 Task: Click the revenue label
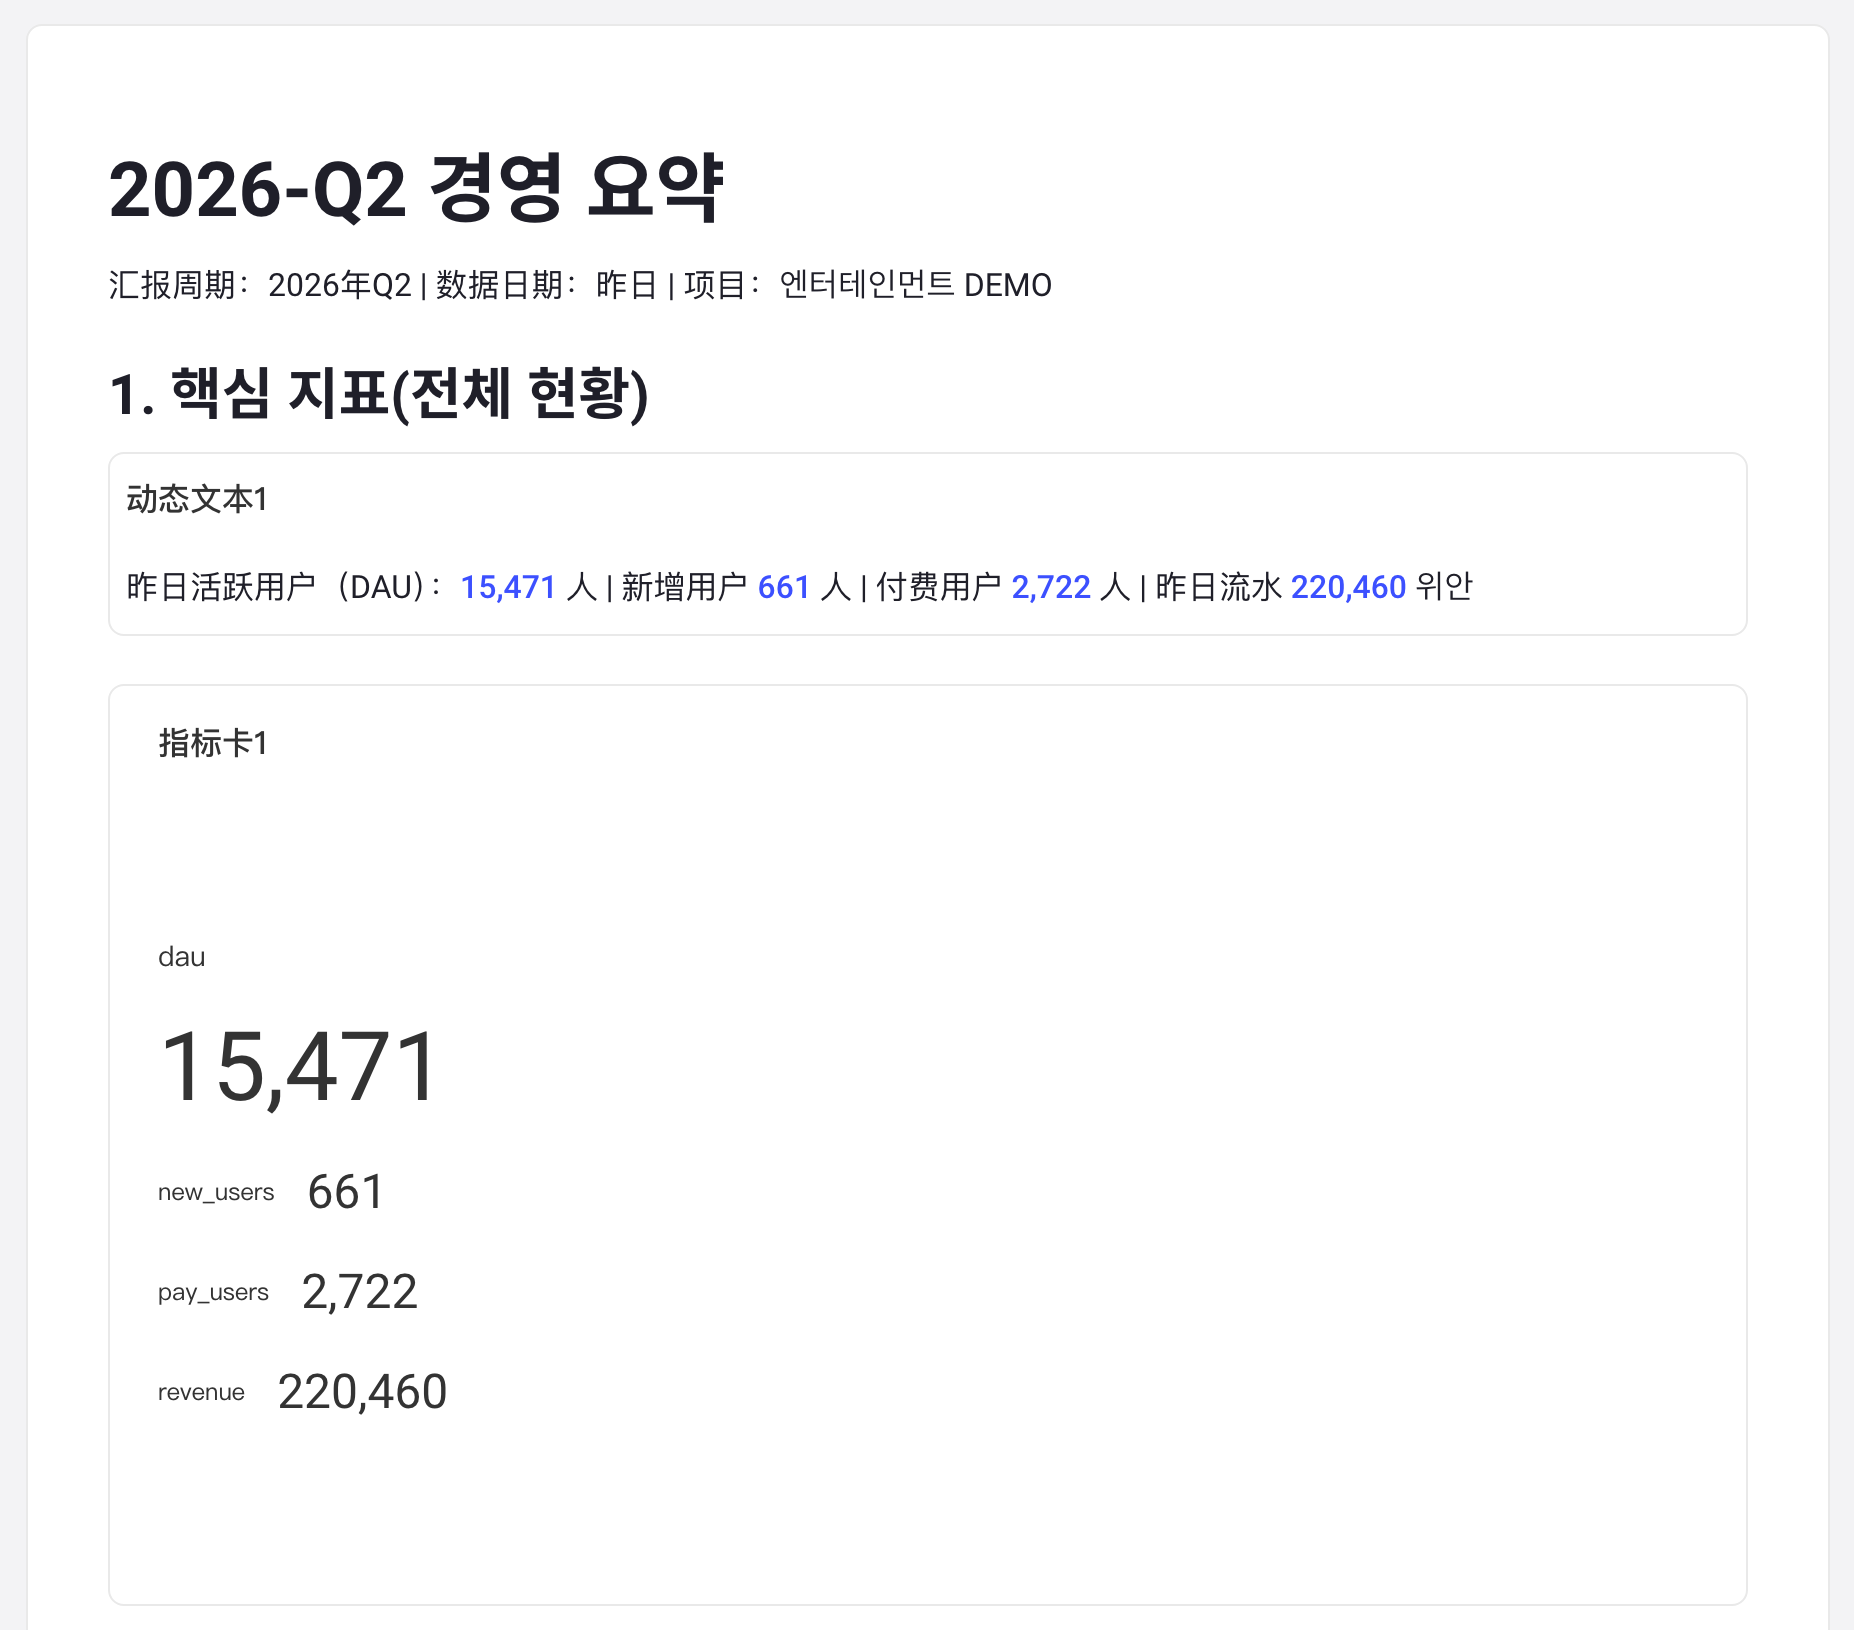point(201,1392)
